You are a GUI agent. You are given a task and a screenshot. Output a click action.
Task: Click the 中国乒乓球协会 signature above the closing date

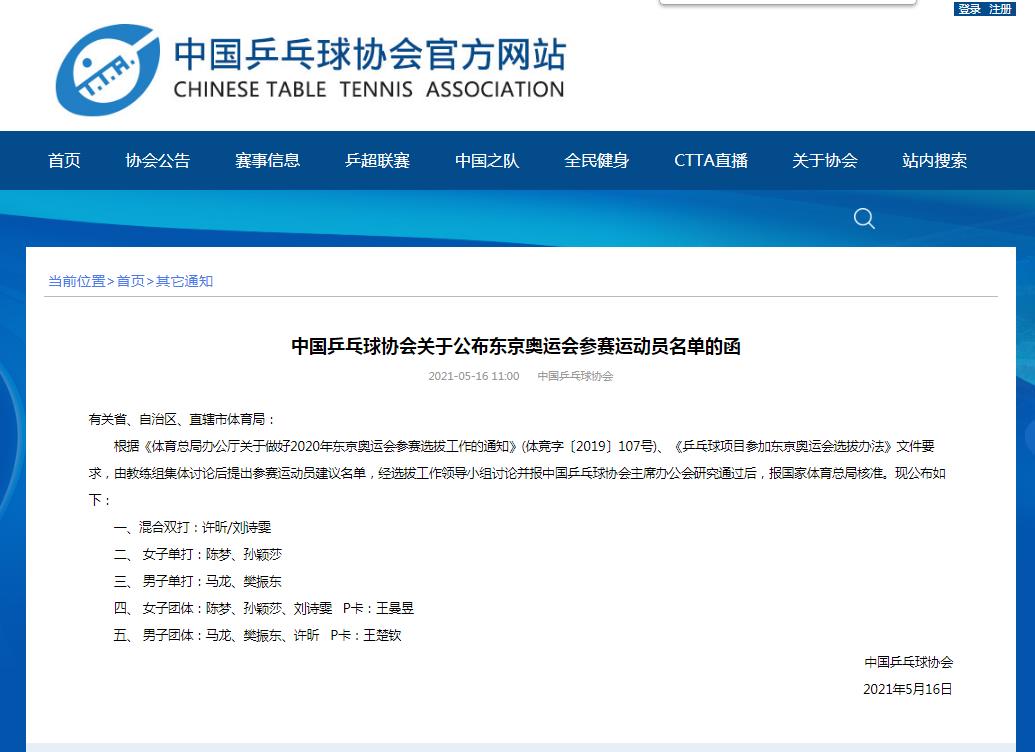pos(908,662)
